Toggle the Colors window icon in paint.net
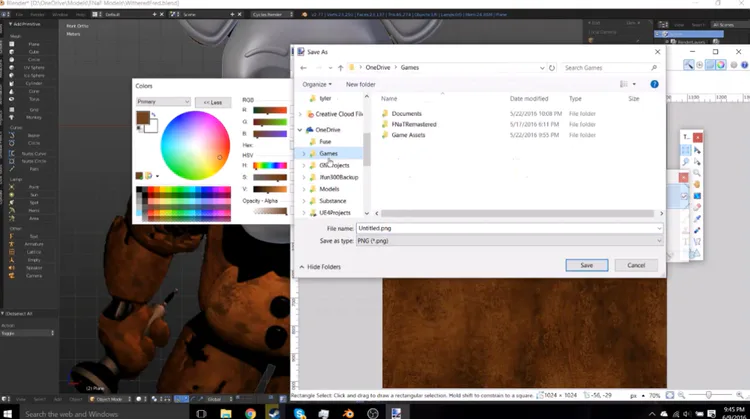 click(721, 65)
